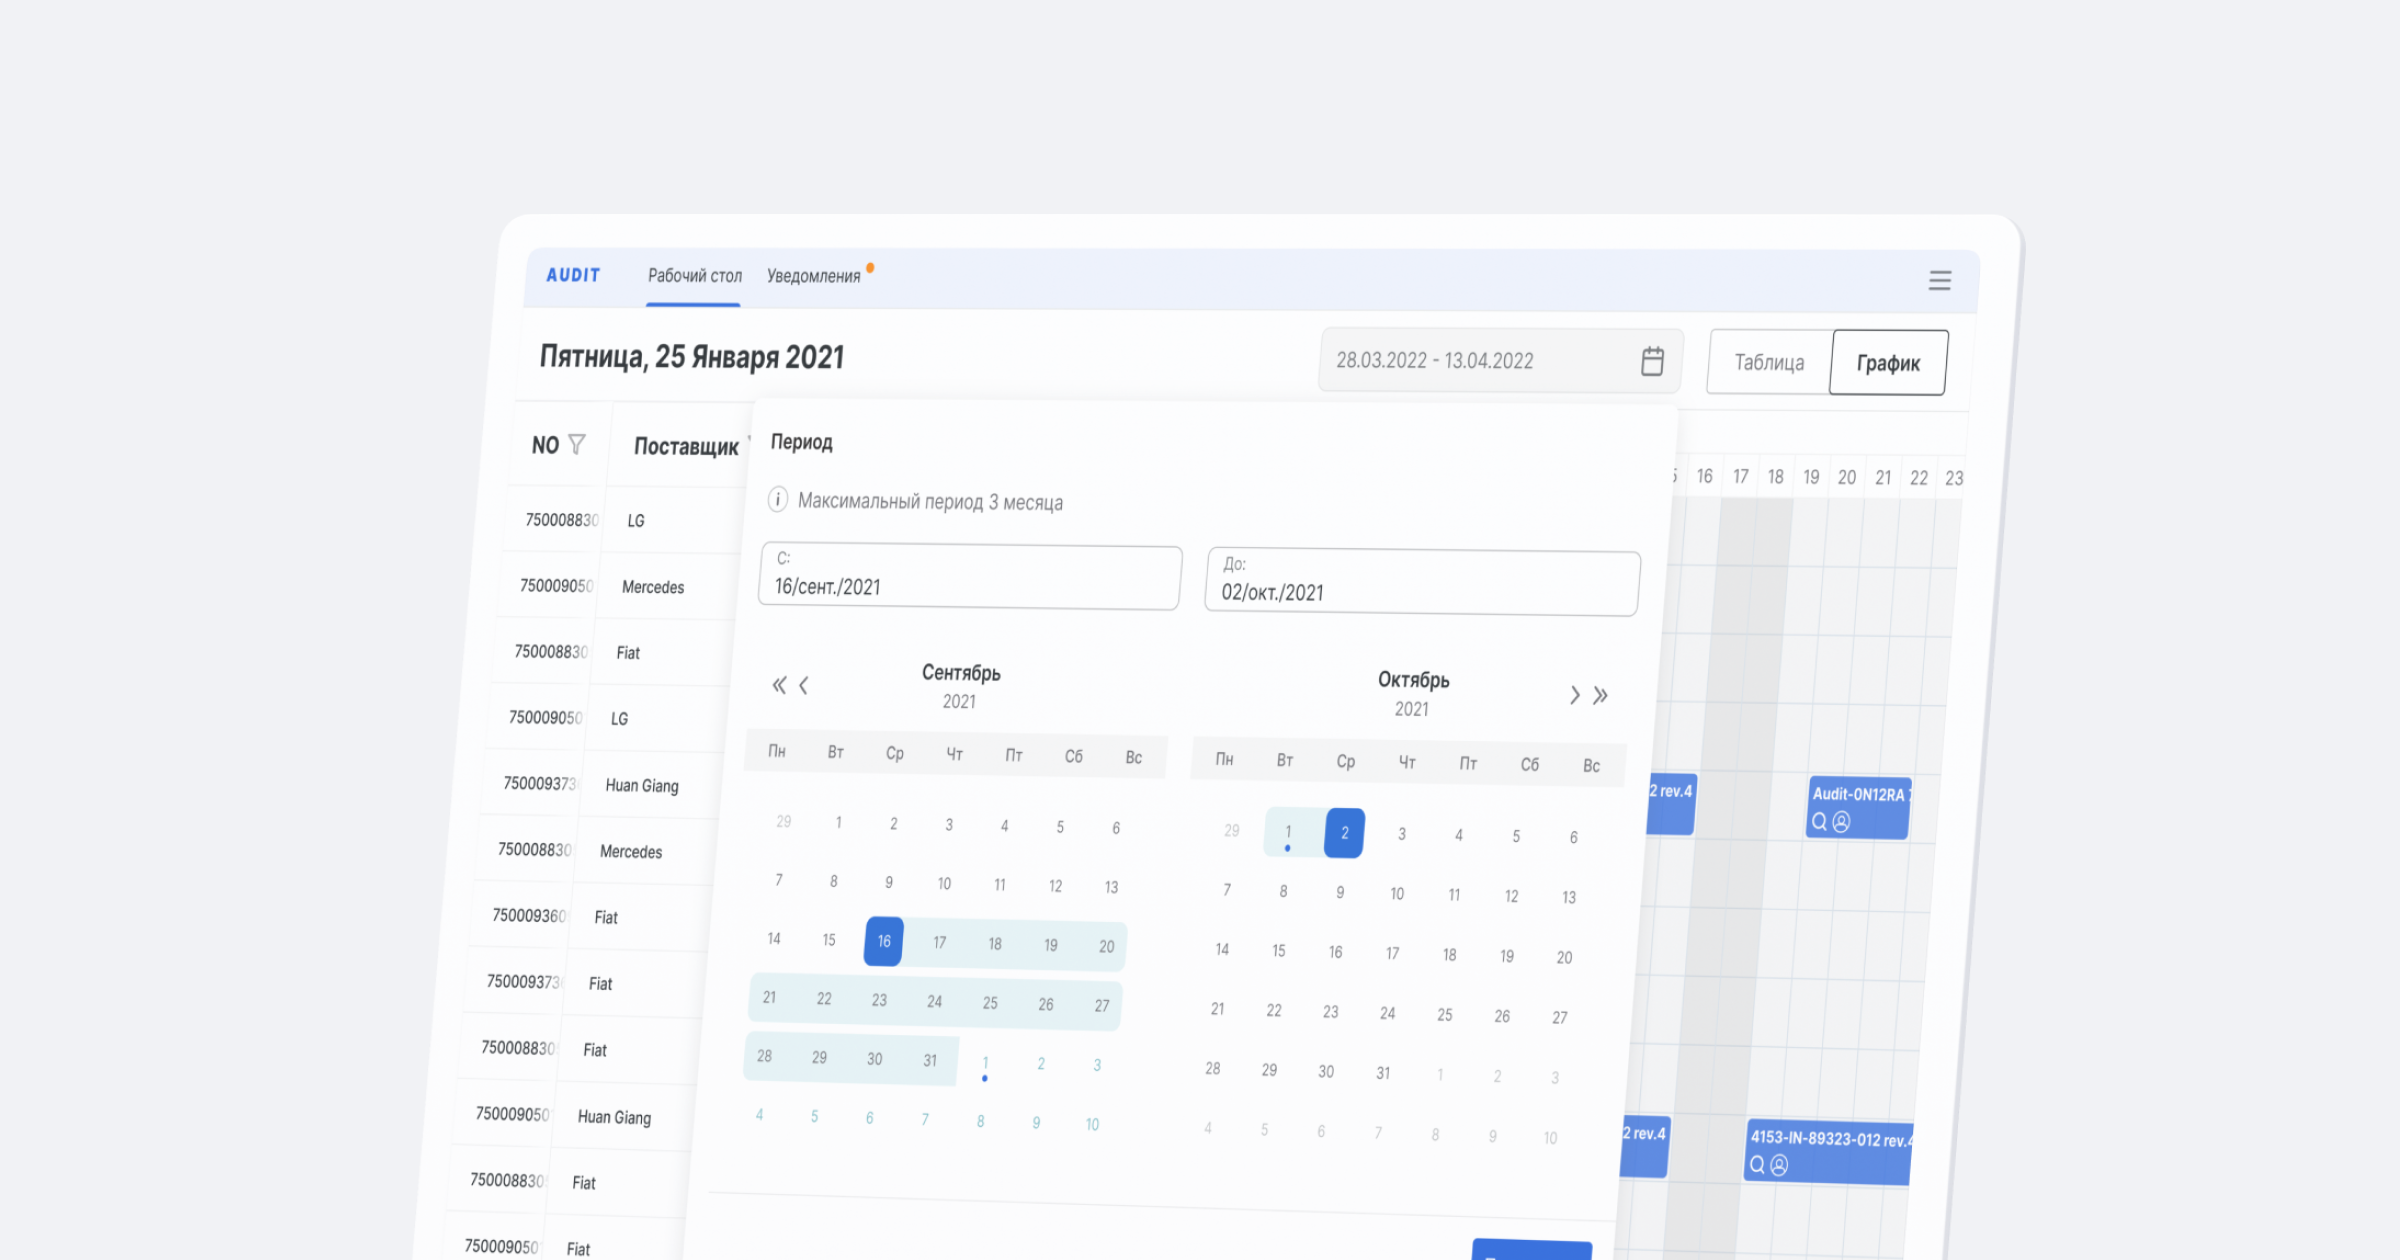This screenshot has height=1260, width=2400.
Task: Open the hamburger menu icon
Action: tap(1939, 281)
